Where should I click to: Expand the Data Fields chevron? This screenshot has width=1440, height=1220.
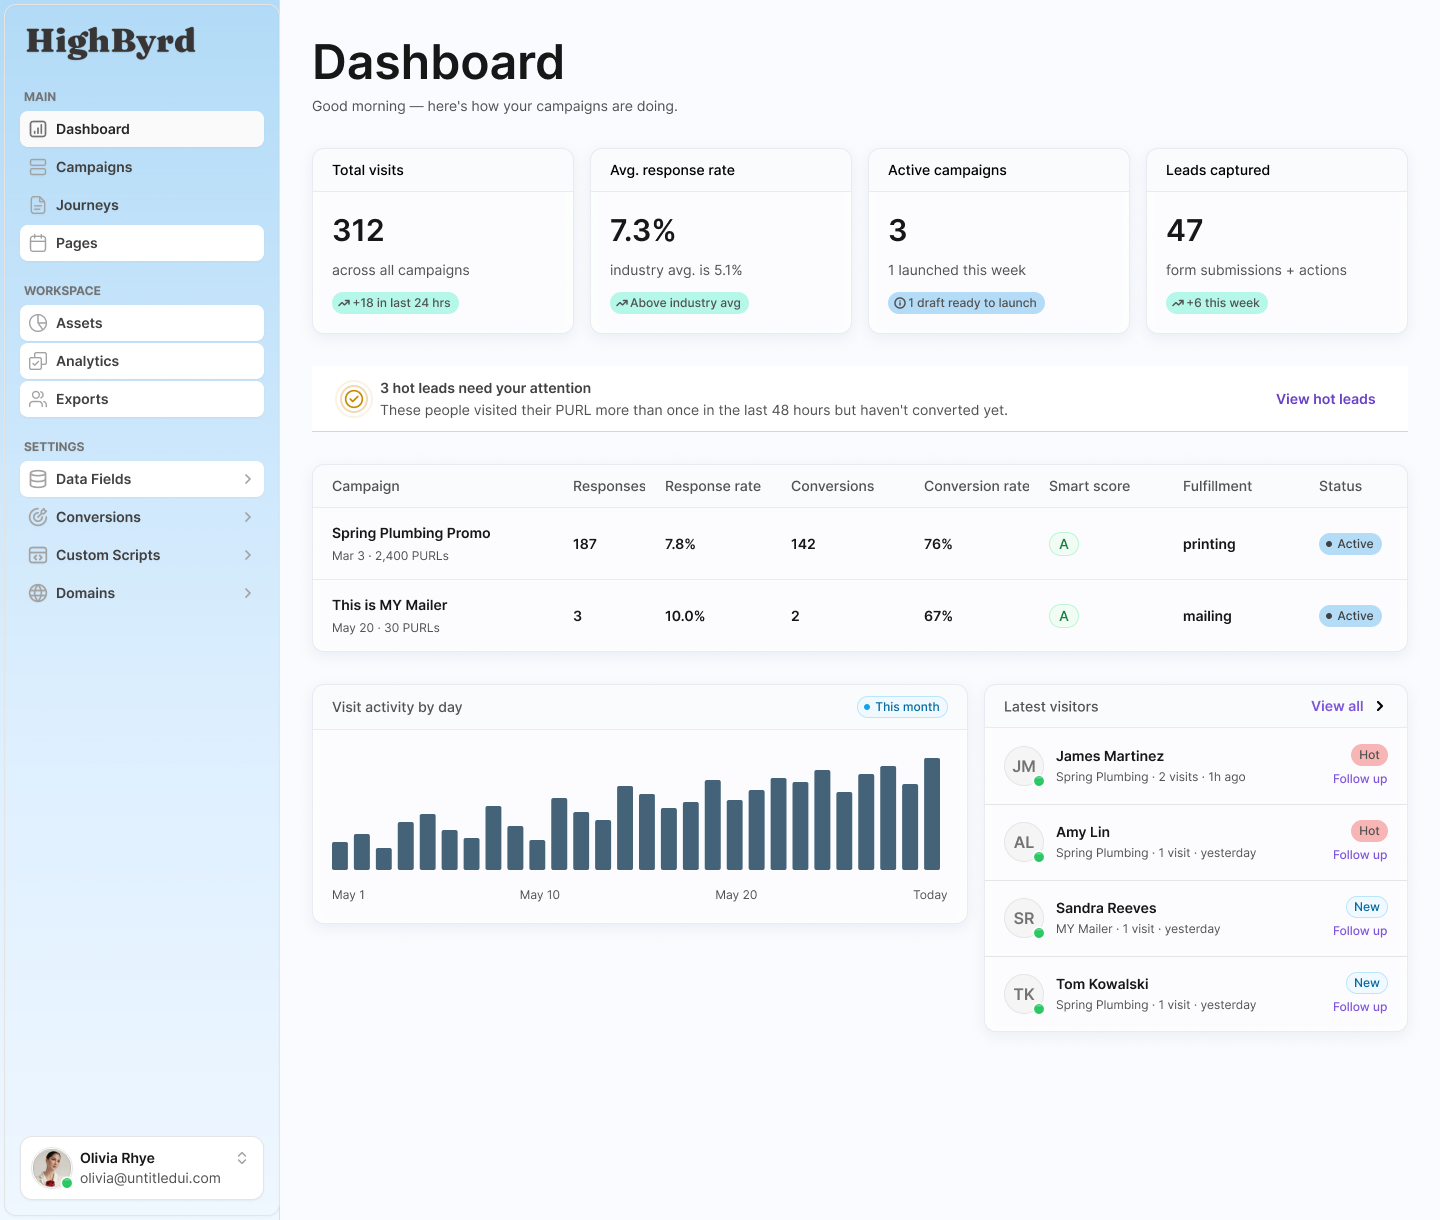pyautogui.click(x=248, y=479)
